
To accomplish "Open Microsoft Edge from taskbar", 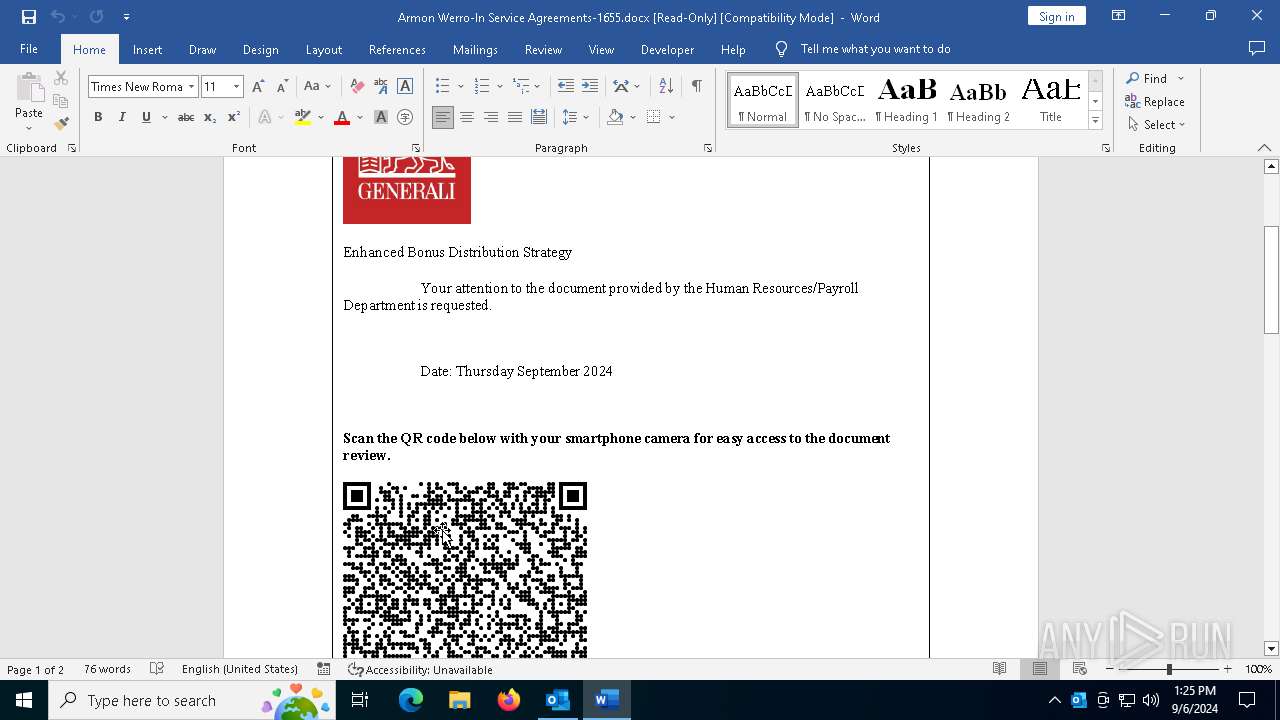I will (x=411, y=700).
